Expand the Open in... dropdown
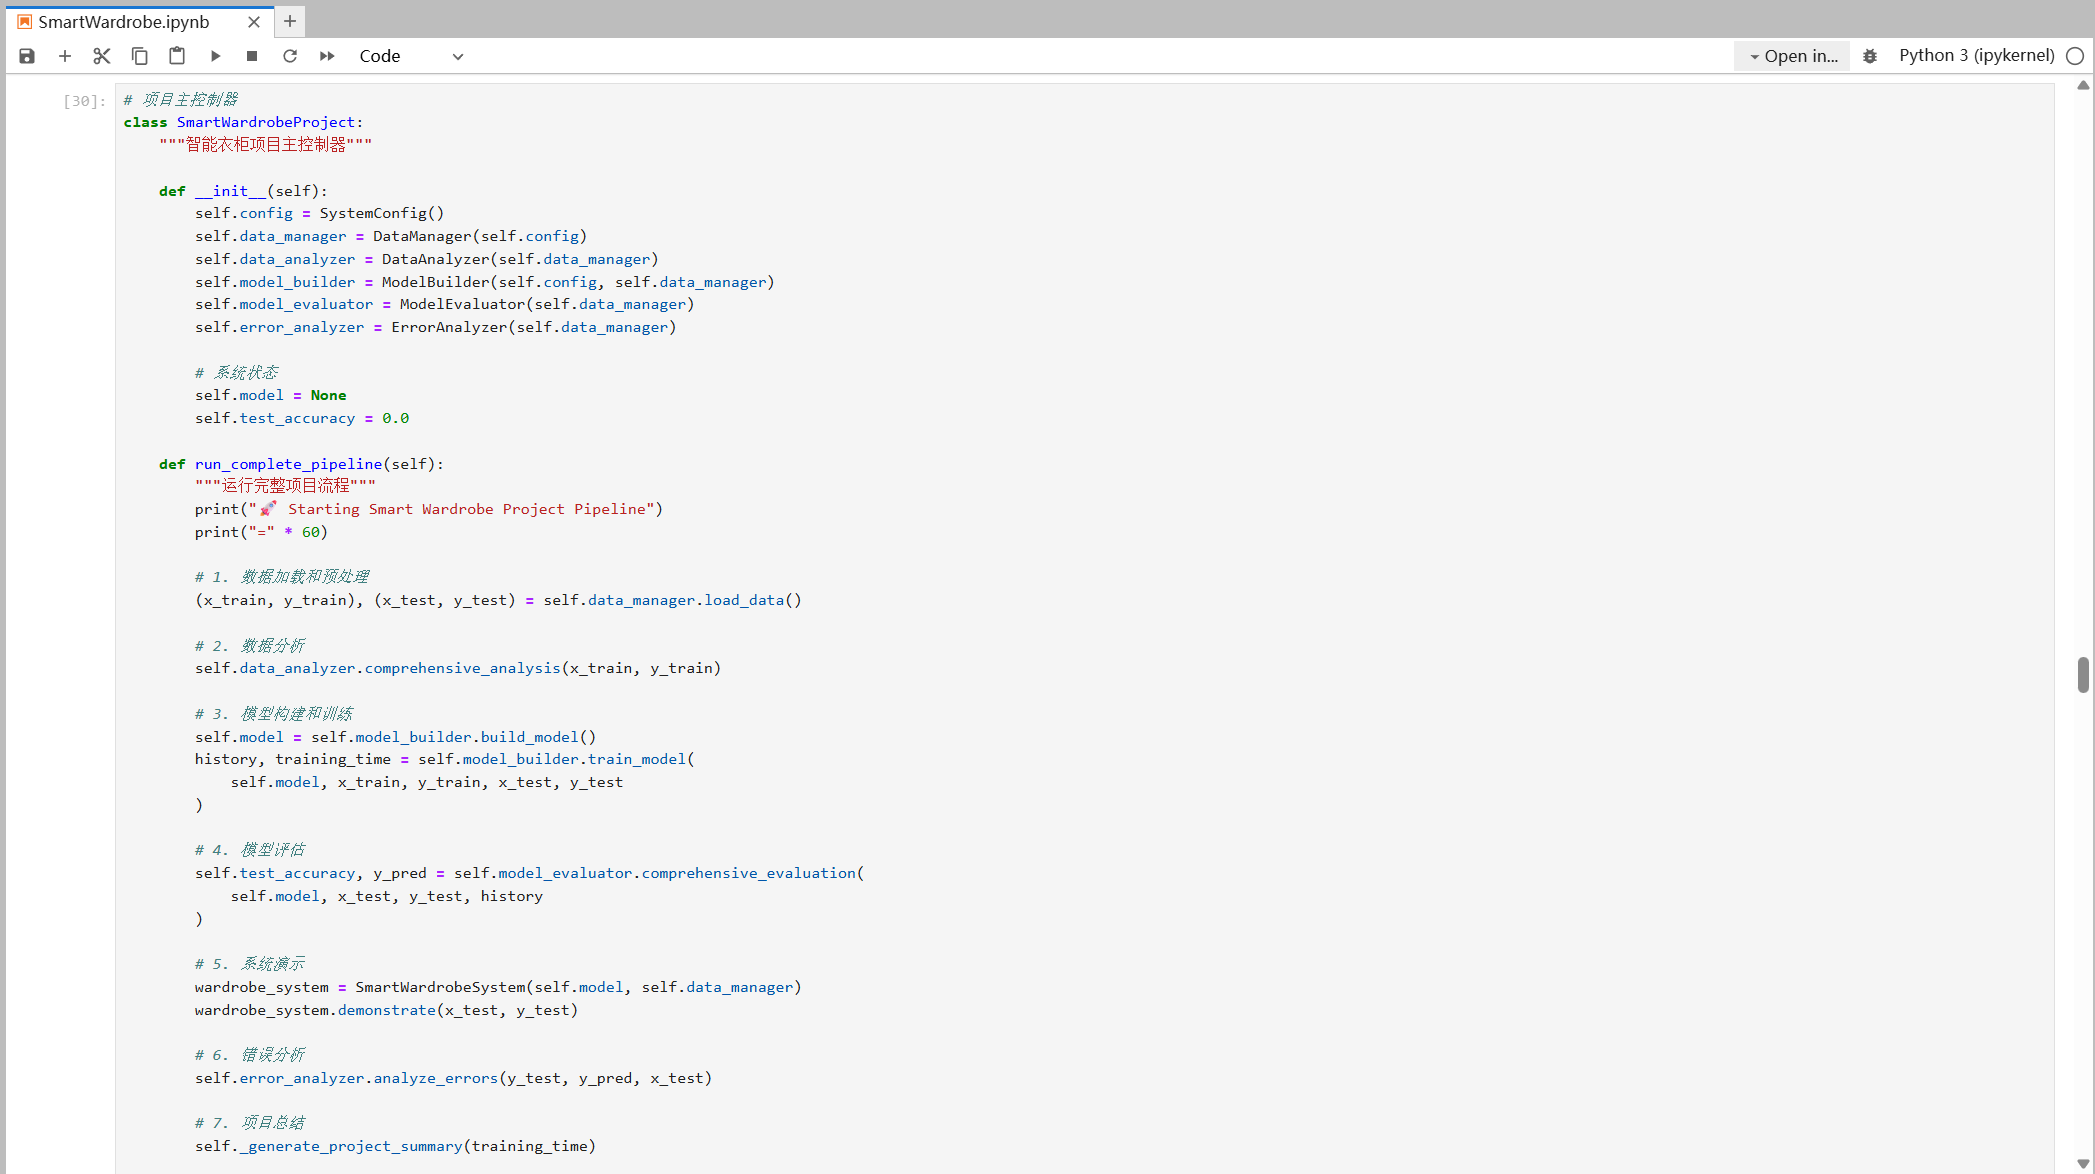Image resolution: width=2095 pixels, height=1174 pixels. tap(1793, 56)
